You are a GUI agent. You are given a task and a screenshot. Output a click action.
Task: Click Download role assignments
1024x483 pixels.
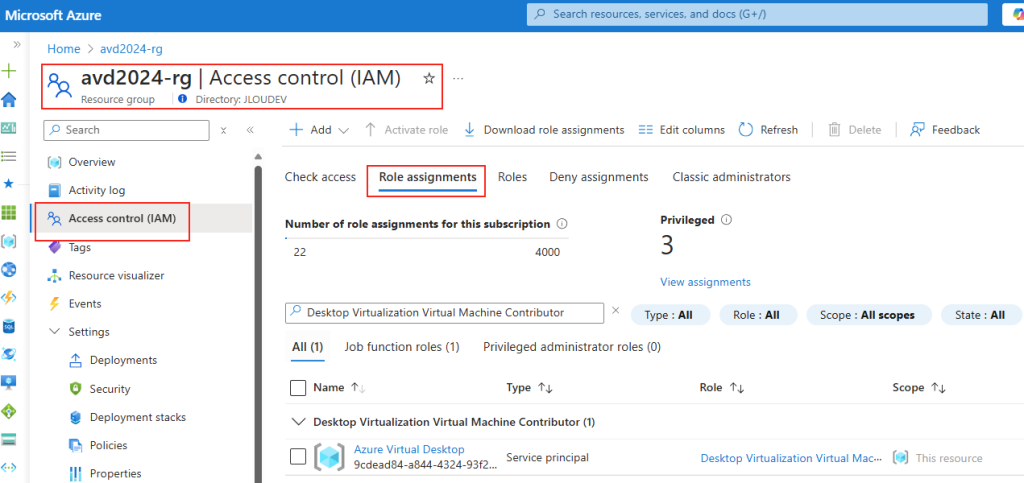[x=544, y=130]
